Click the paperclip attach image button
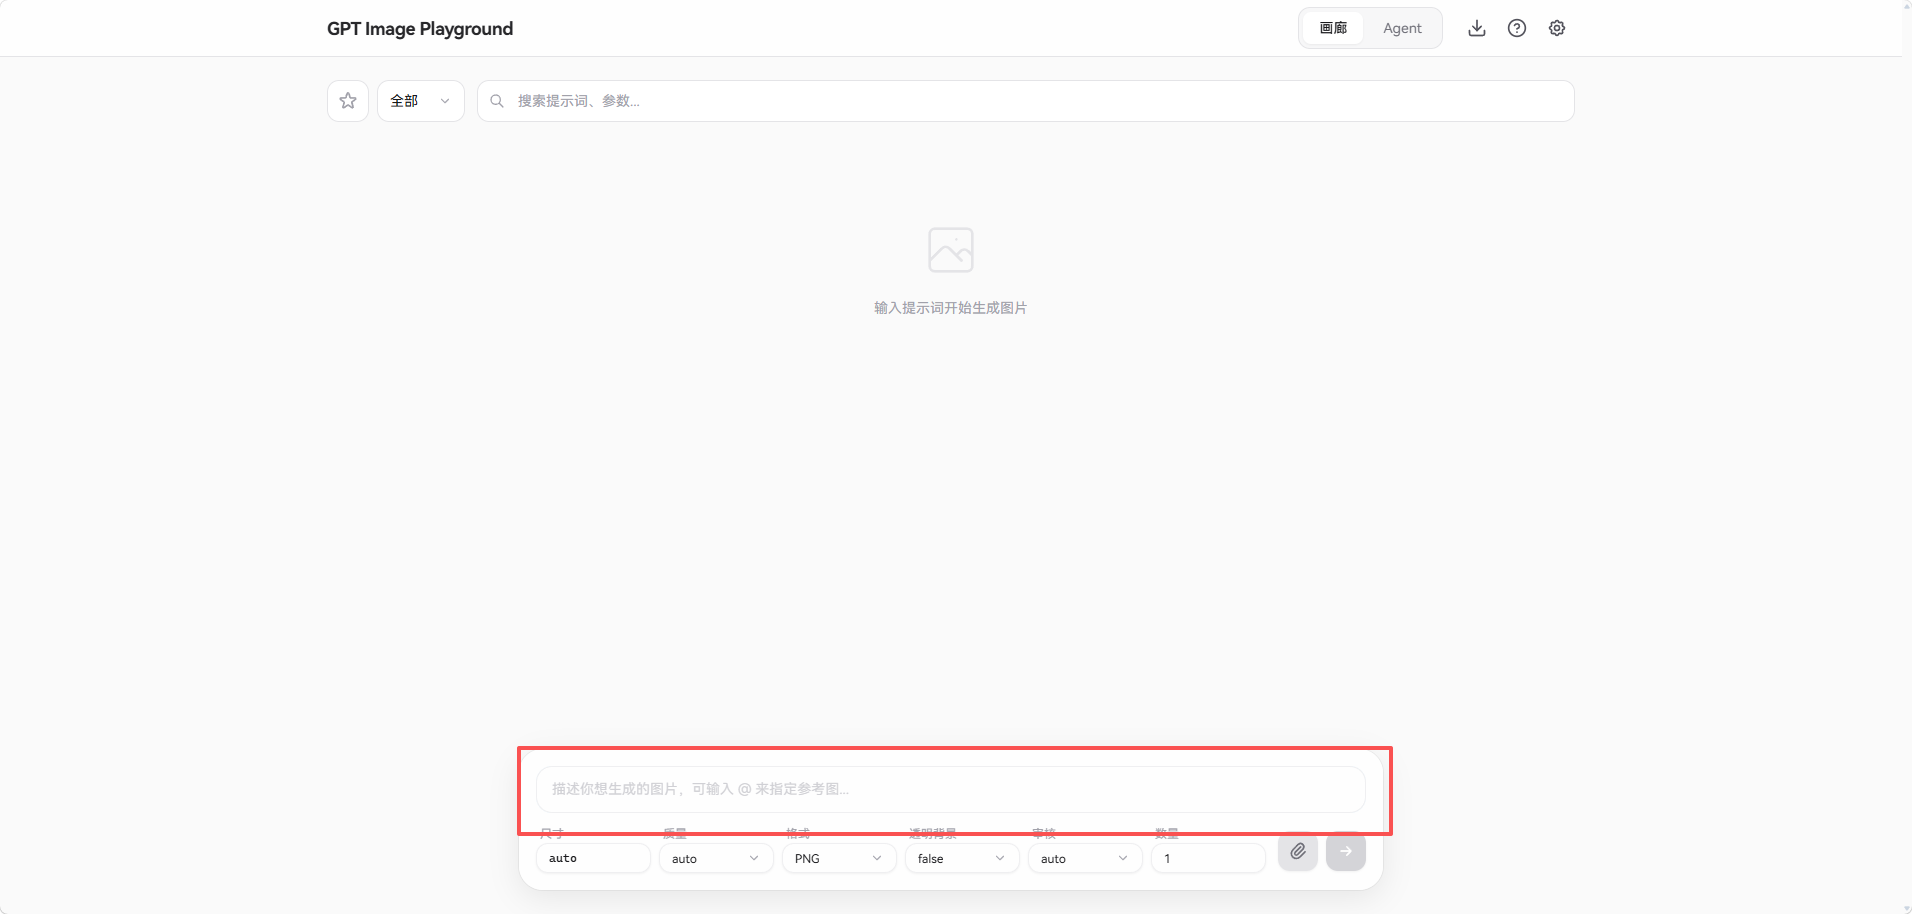This screenshot has width=1912, height=914. 1298,852
